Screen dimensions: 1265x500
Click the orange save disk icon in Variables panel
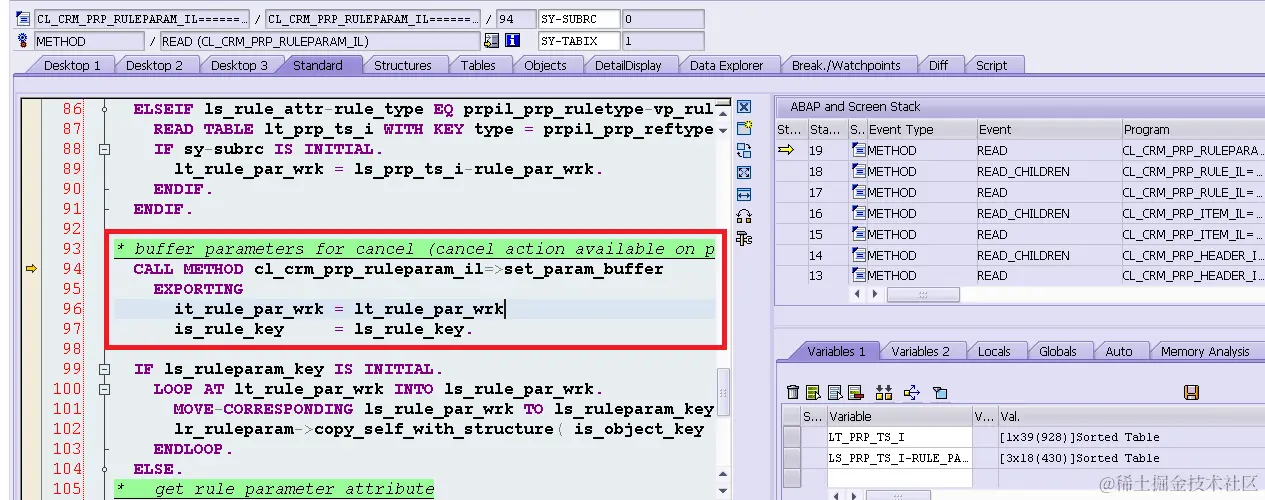[1191, 393]
